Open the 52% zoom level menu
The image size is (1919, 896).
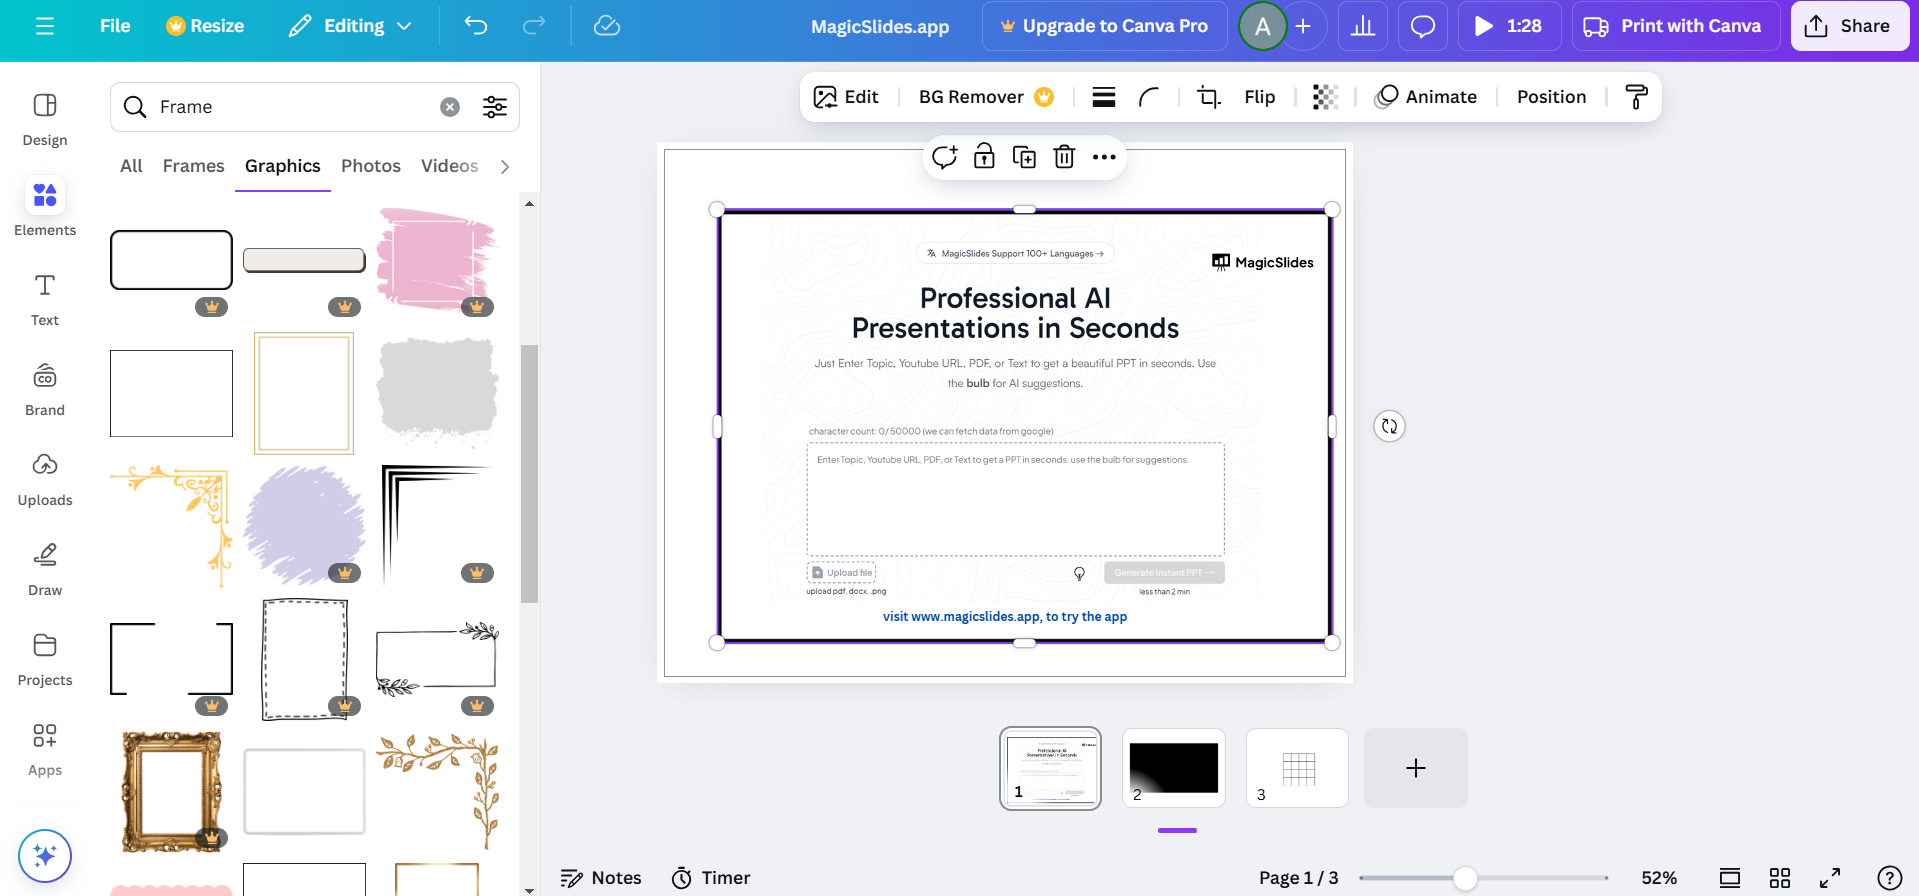(1659, 878)
